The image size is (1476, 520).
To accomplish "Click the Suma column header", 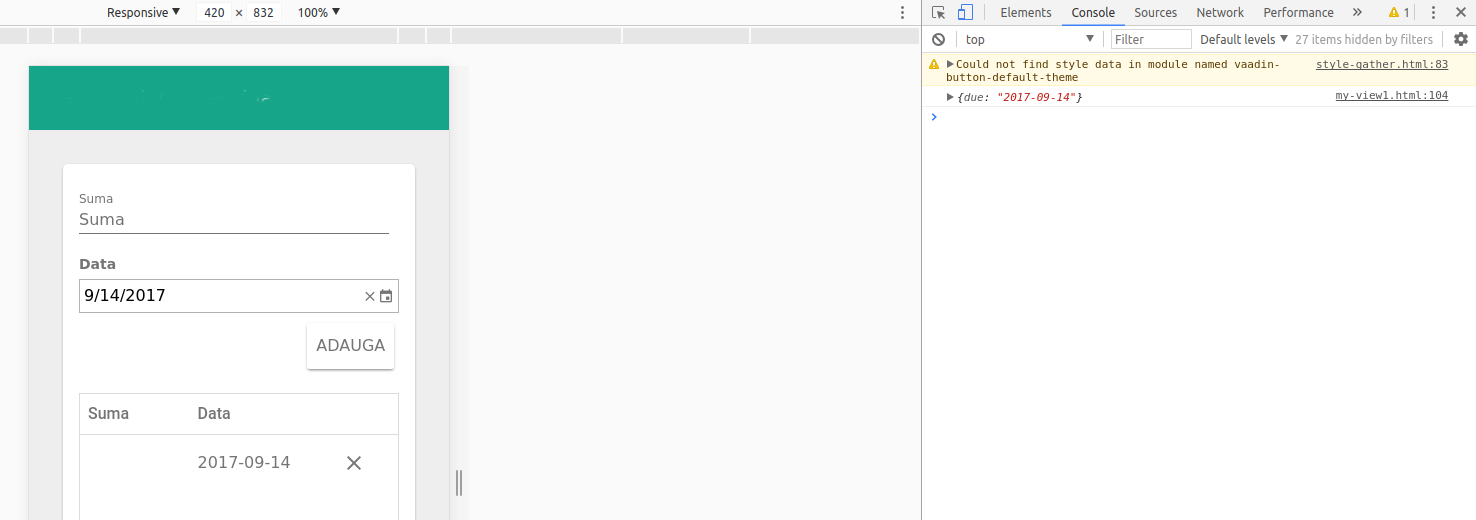I will [x=108, y=413].
